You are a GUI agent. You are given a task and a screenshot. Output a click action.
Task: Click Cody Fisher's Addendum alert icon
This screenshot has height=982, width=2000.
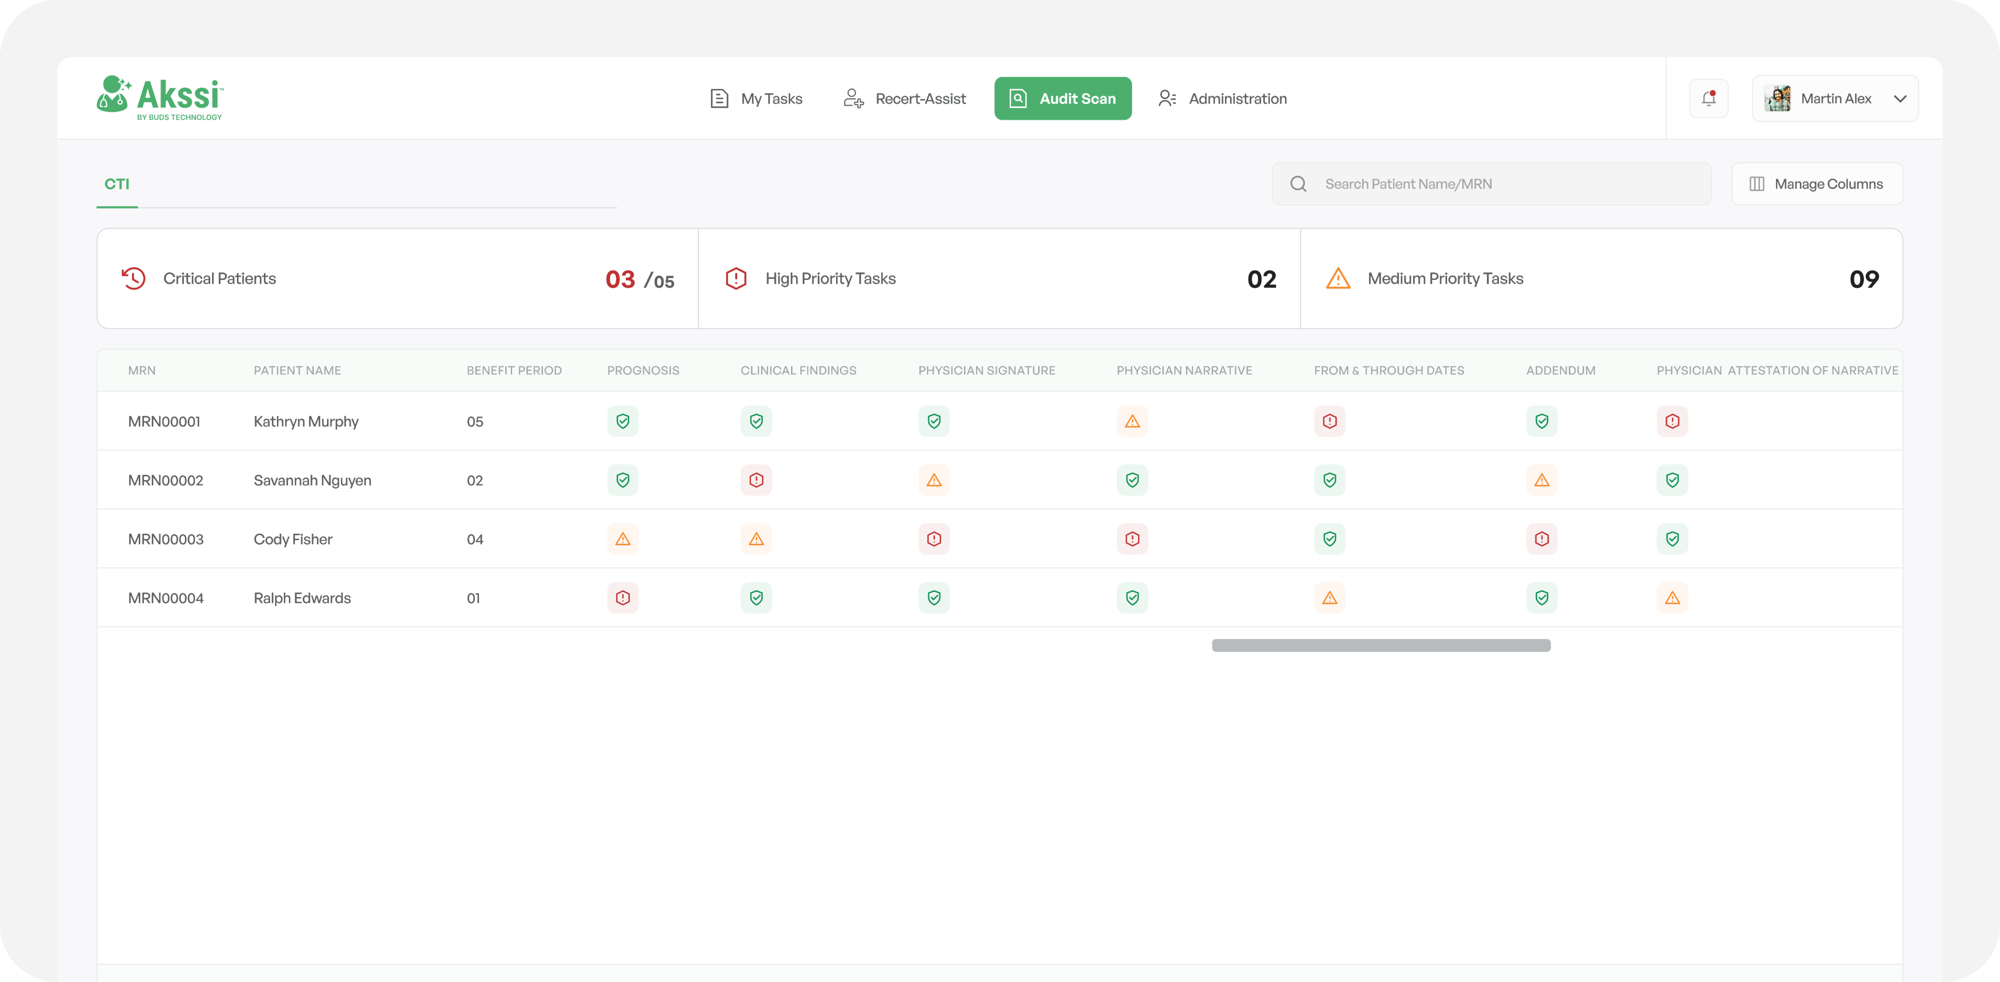1541,540
